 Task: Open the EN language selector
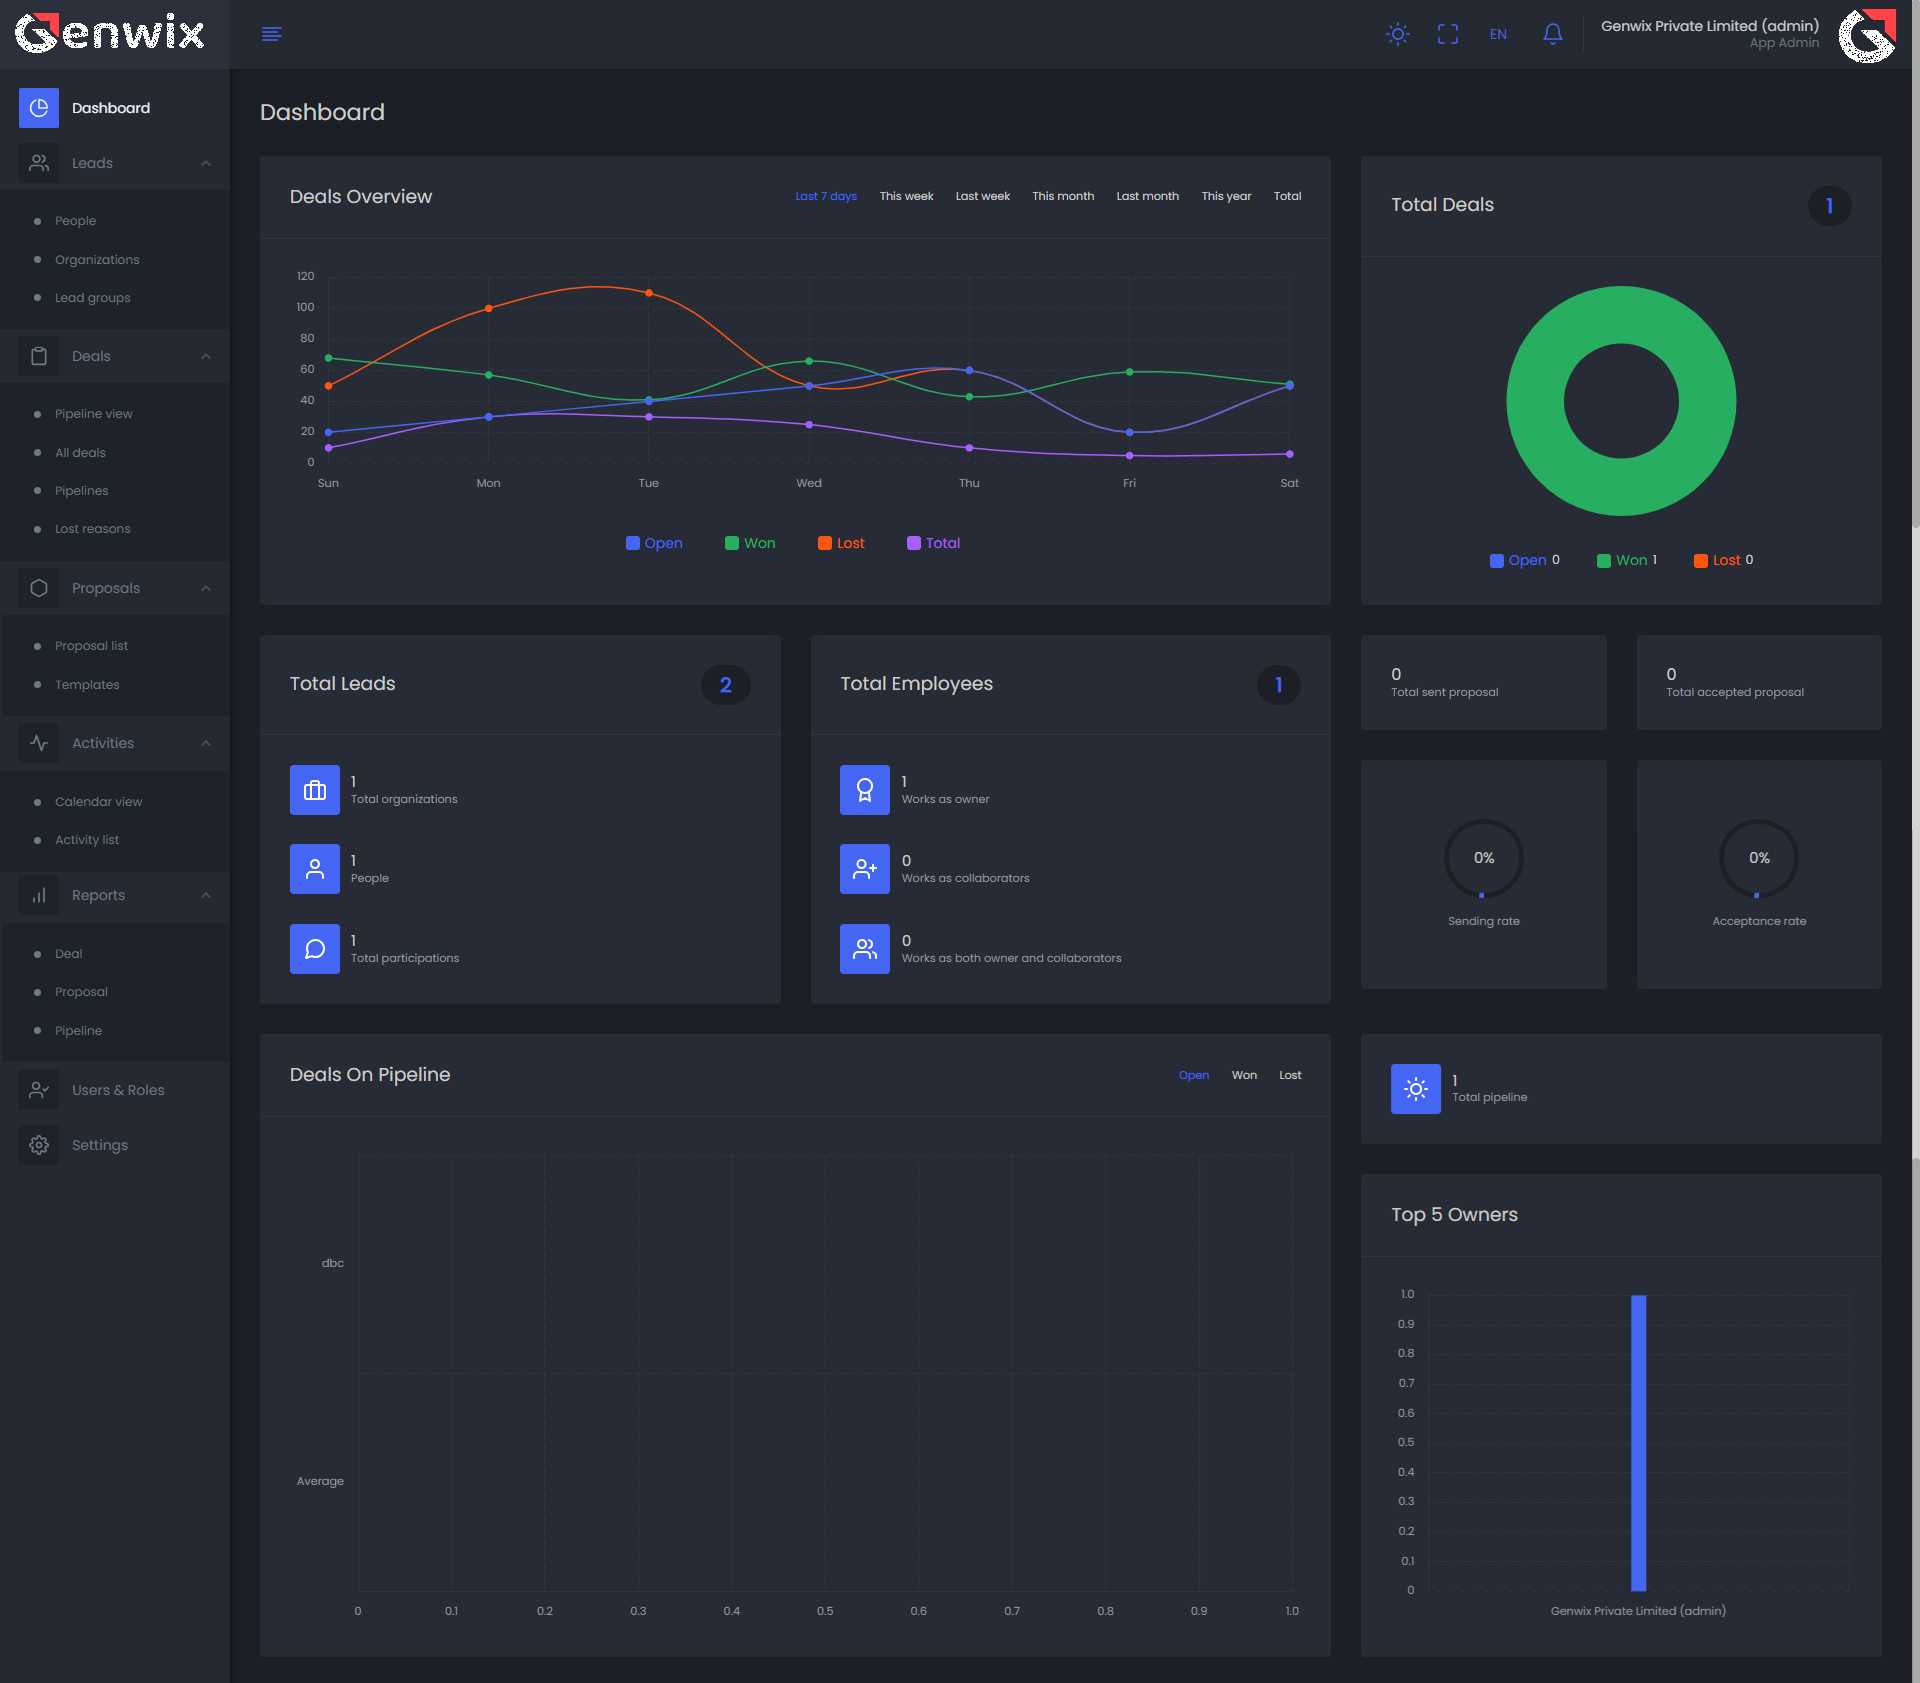[x=1497, y=34]
